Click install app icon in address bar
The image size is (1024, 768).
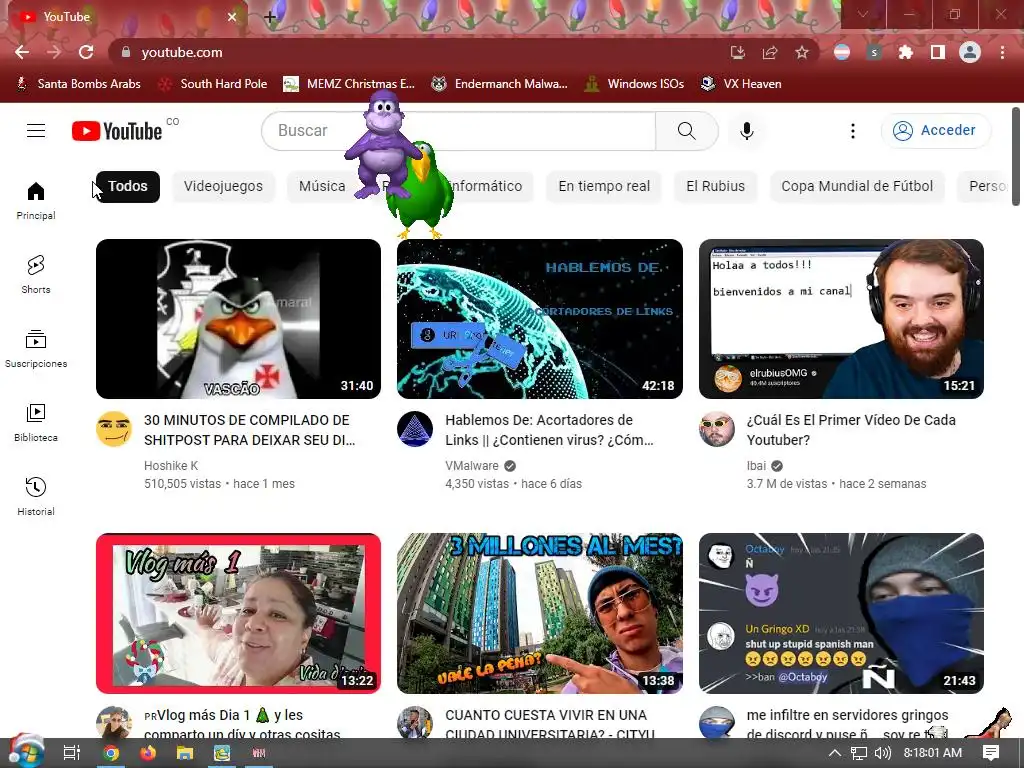click(738, 52)
